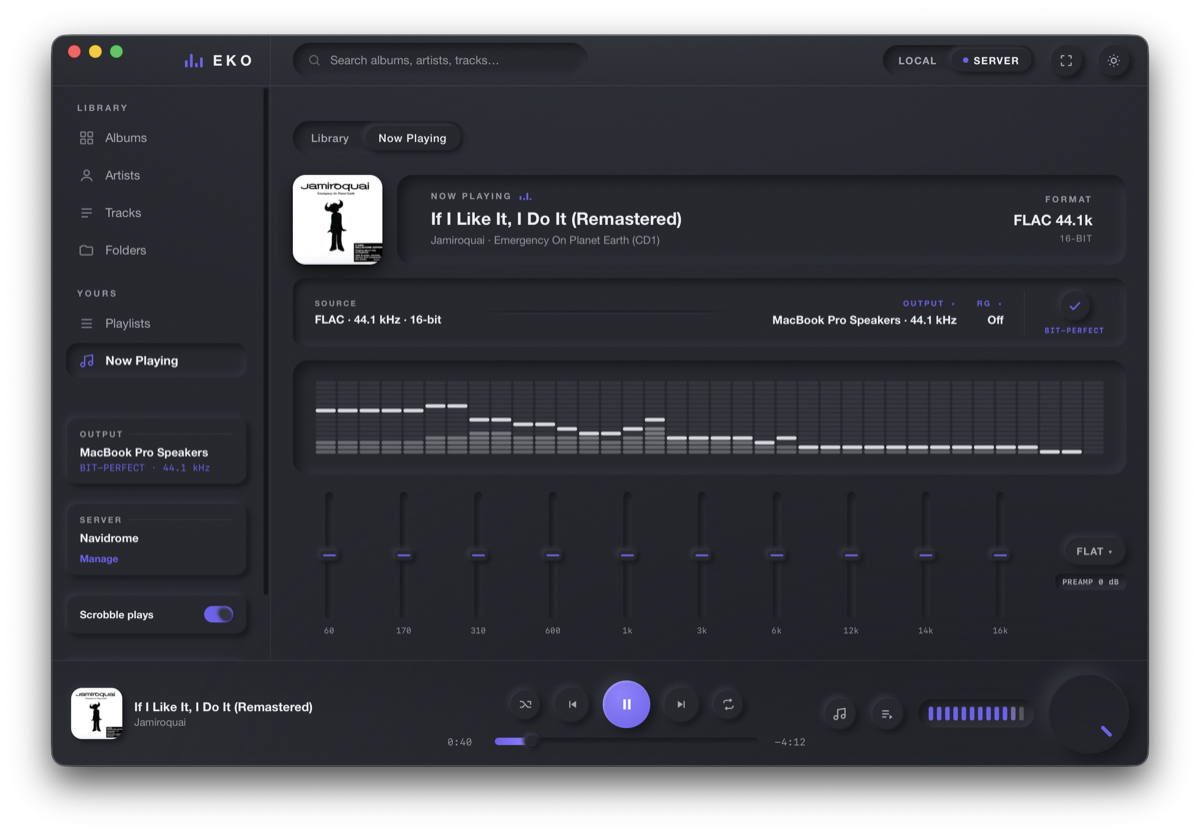
Task: Click the 1k equalizer slider
Action: tap(627, 555)
